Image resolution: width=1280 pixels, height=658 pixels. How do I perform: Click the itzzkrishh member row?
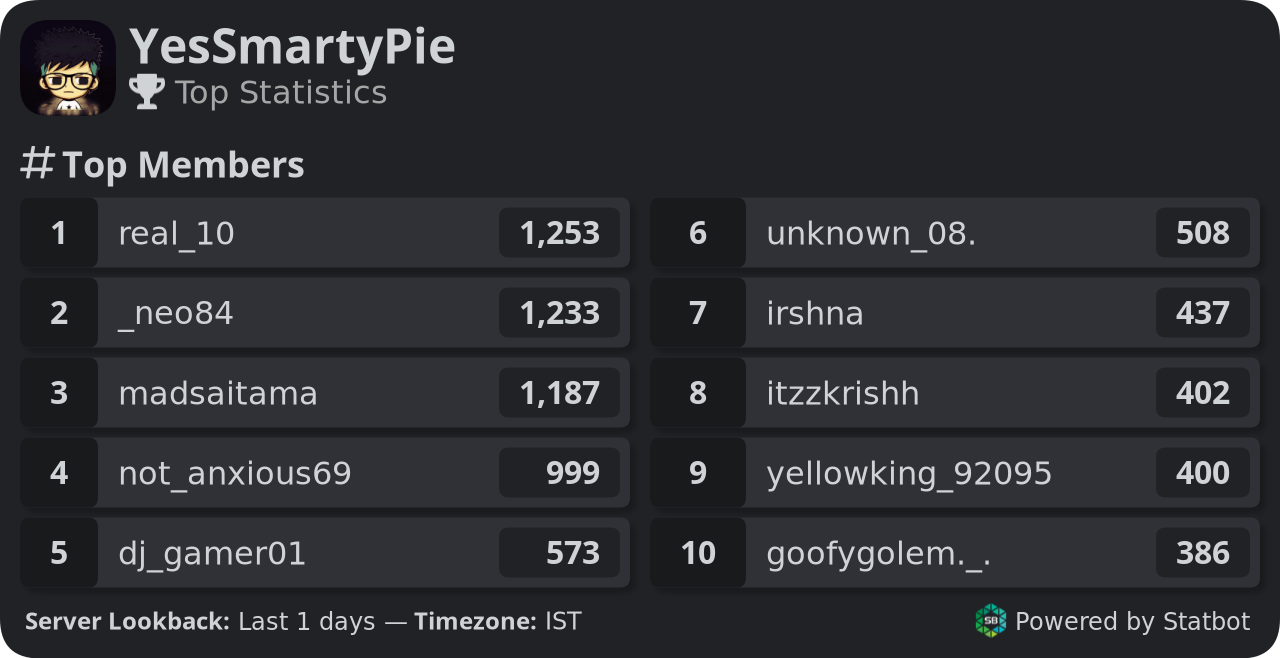tap(955, 393)
